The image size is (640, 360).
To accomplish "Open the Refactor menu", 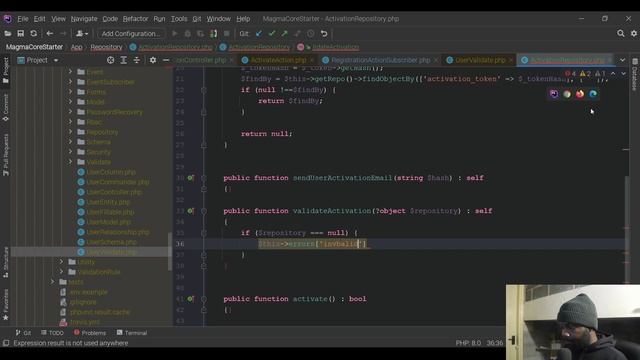I will pyautogui.click(x=136, y=19).
